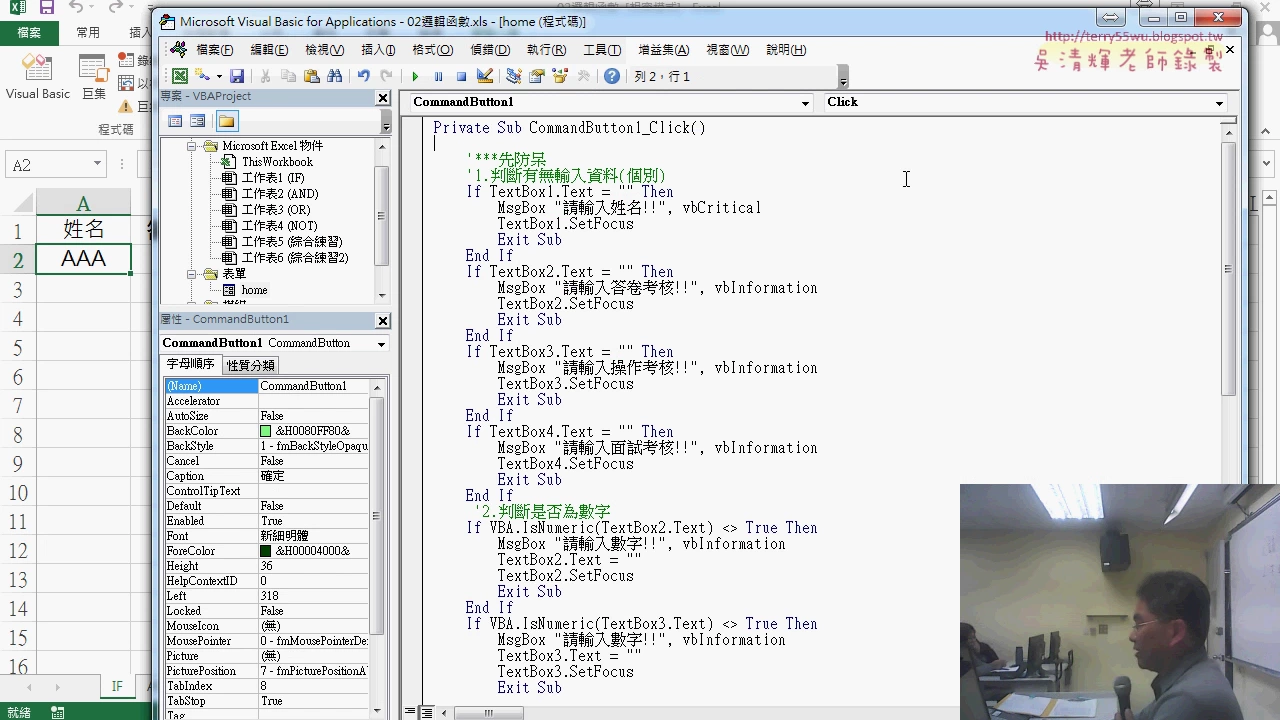Select 工作表4 (NOT) in project tree

[279, 226]
